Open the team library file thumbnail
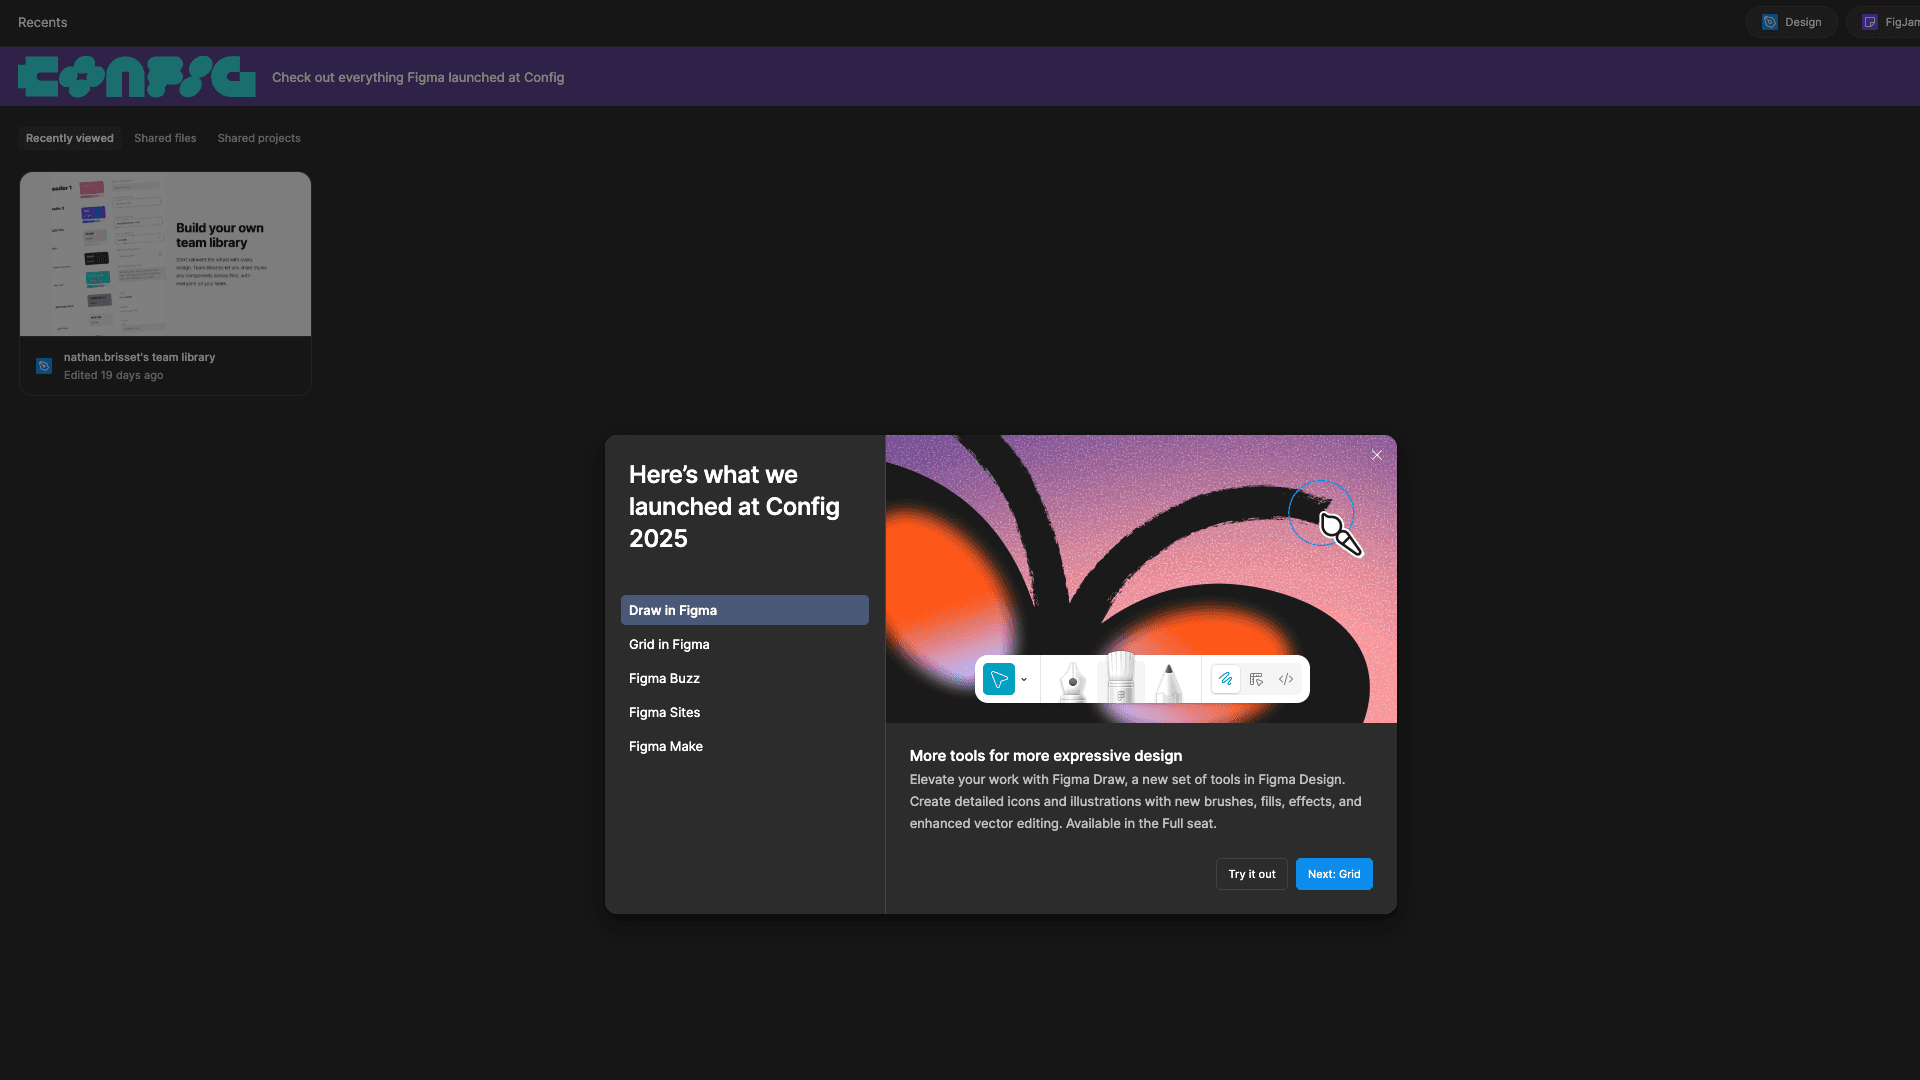Viewport: 1920px width, 1080px height. 165,254
